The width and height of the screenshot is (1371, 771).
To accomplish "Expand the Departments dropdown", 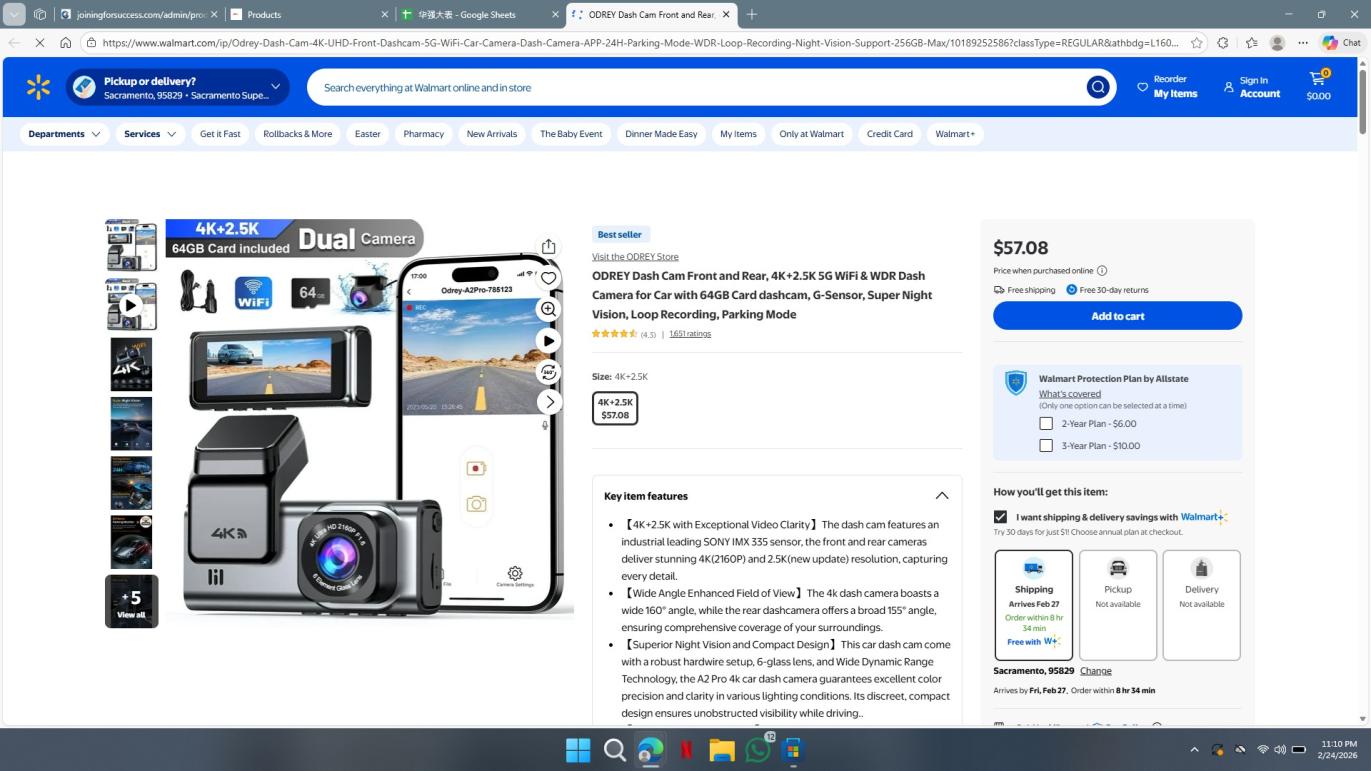I will 64,134.
